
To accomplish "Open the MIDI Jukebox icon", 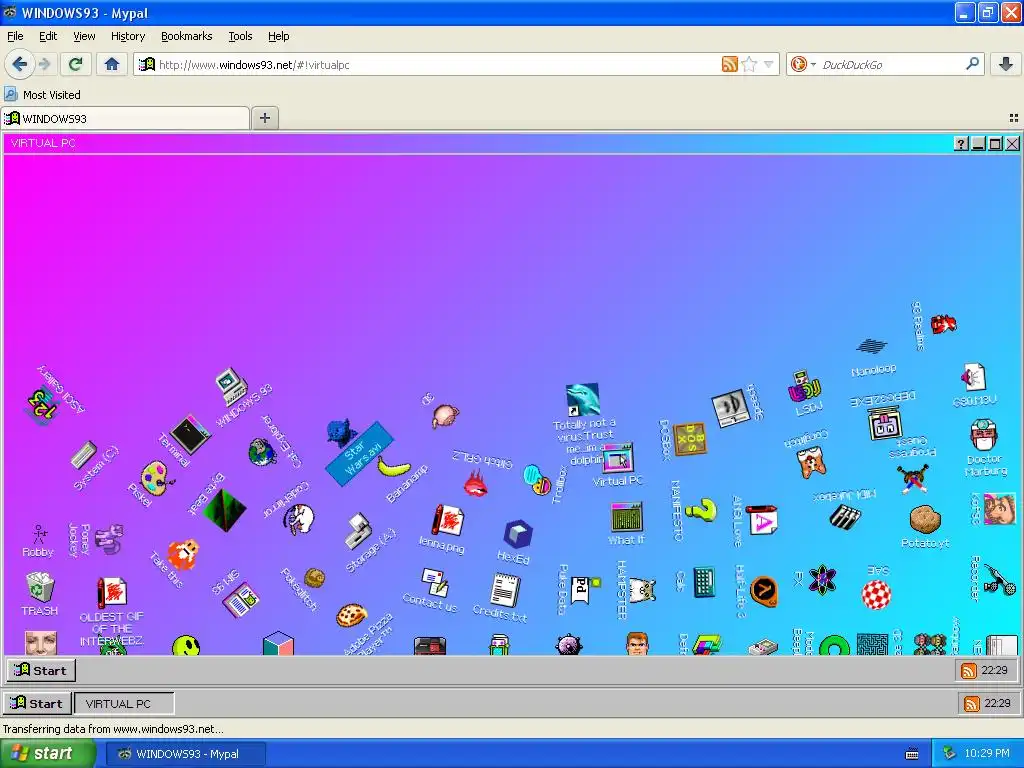I will coord(845,517).
